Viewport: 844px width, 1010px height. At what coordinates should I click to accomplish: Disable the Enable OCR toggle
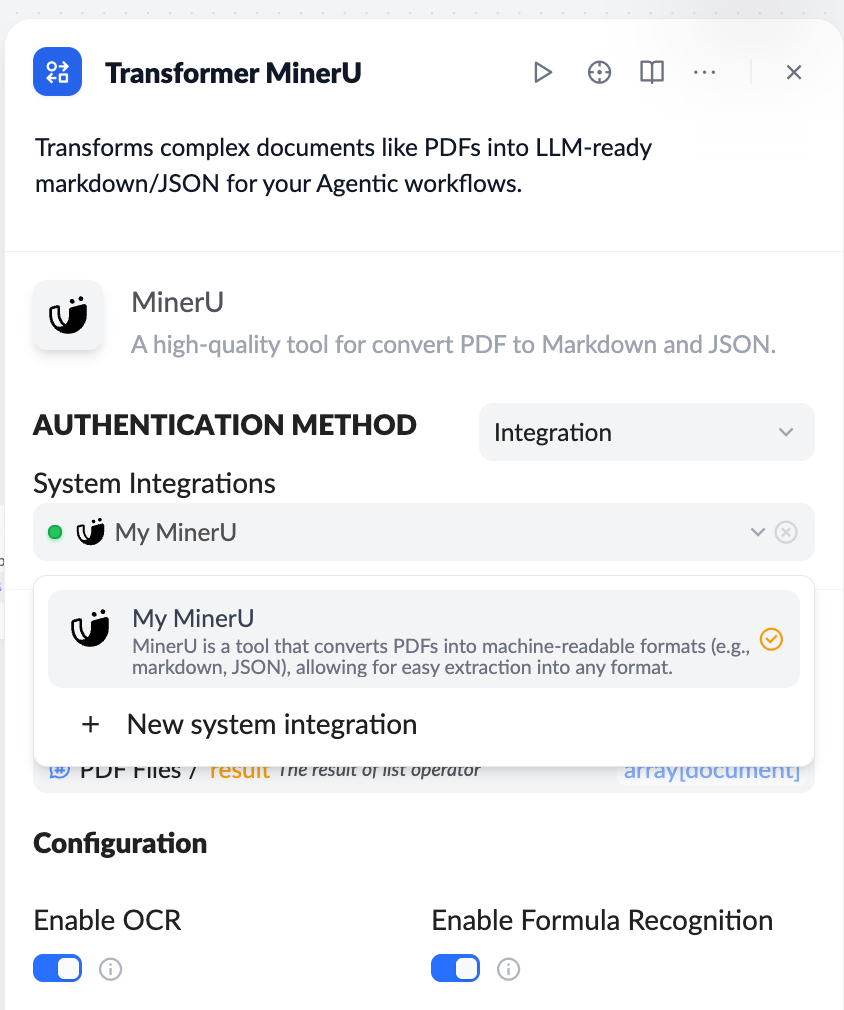tap(57, 968)
